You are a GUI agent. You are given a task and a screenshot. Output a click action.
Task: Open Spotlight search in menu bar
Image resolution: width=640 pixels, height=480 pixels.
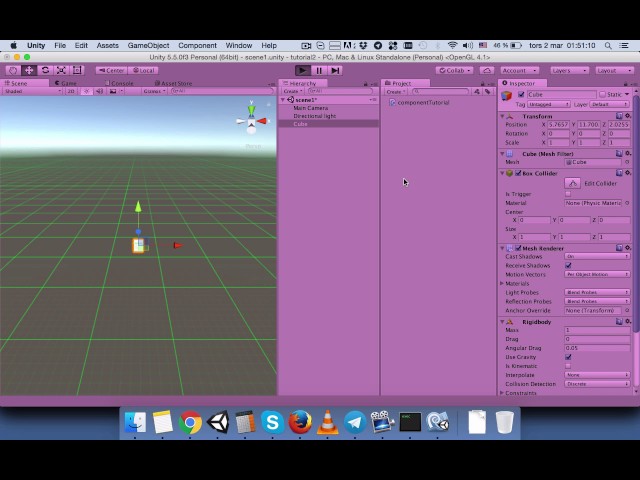[x=608, y=46]
